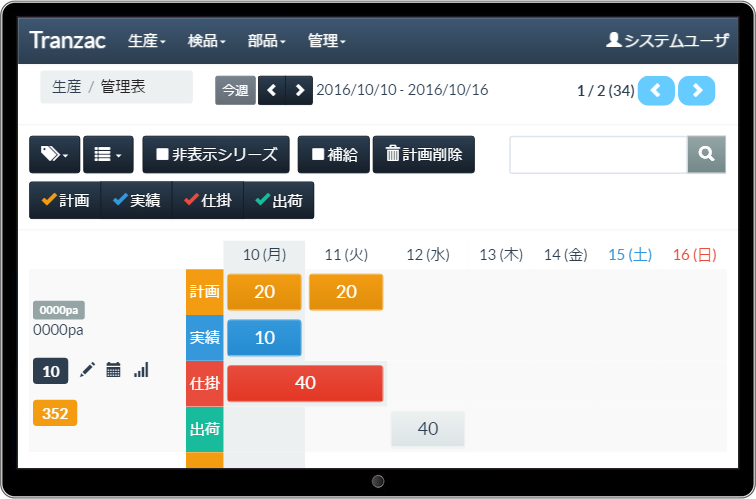
Task: Click the orange 計画 row label
Action: coord(205,292)
